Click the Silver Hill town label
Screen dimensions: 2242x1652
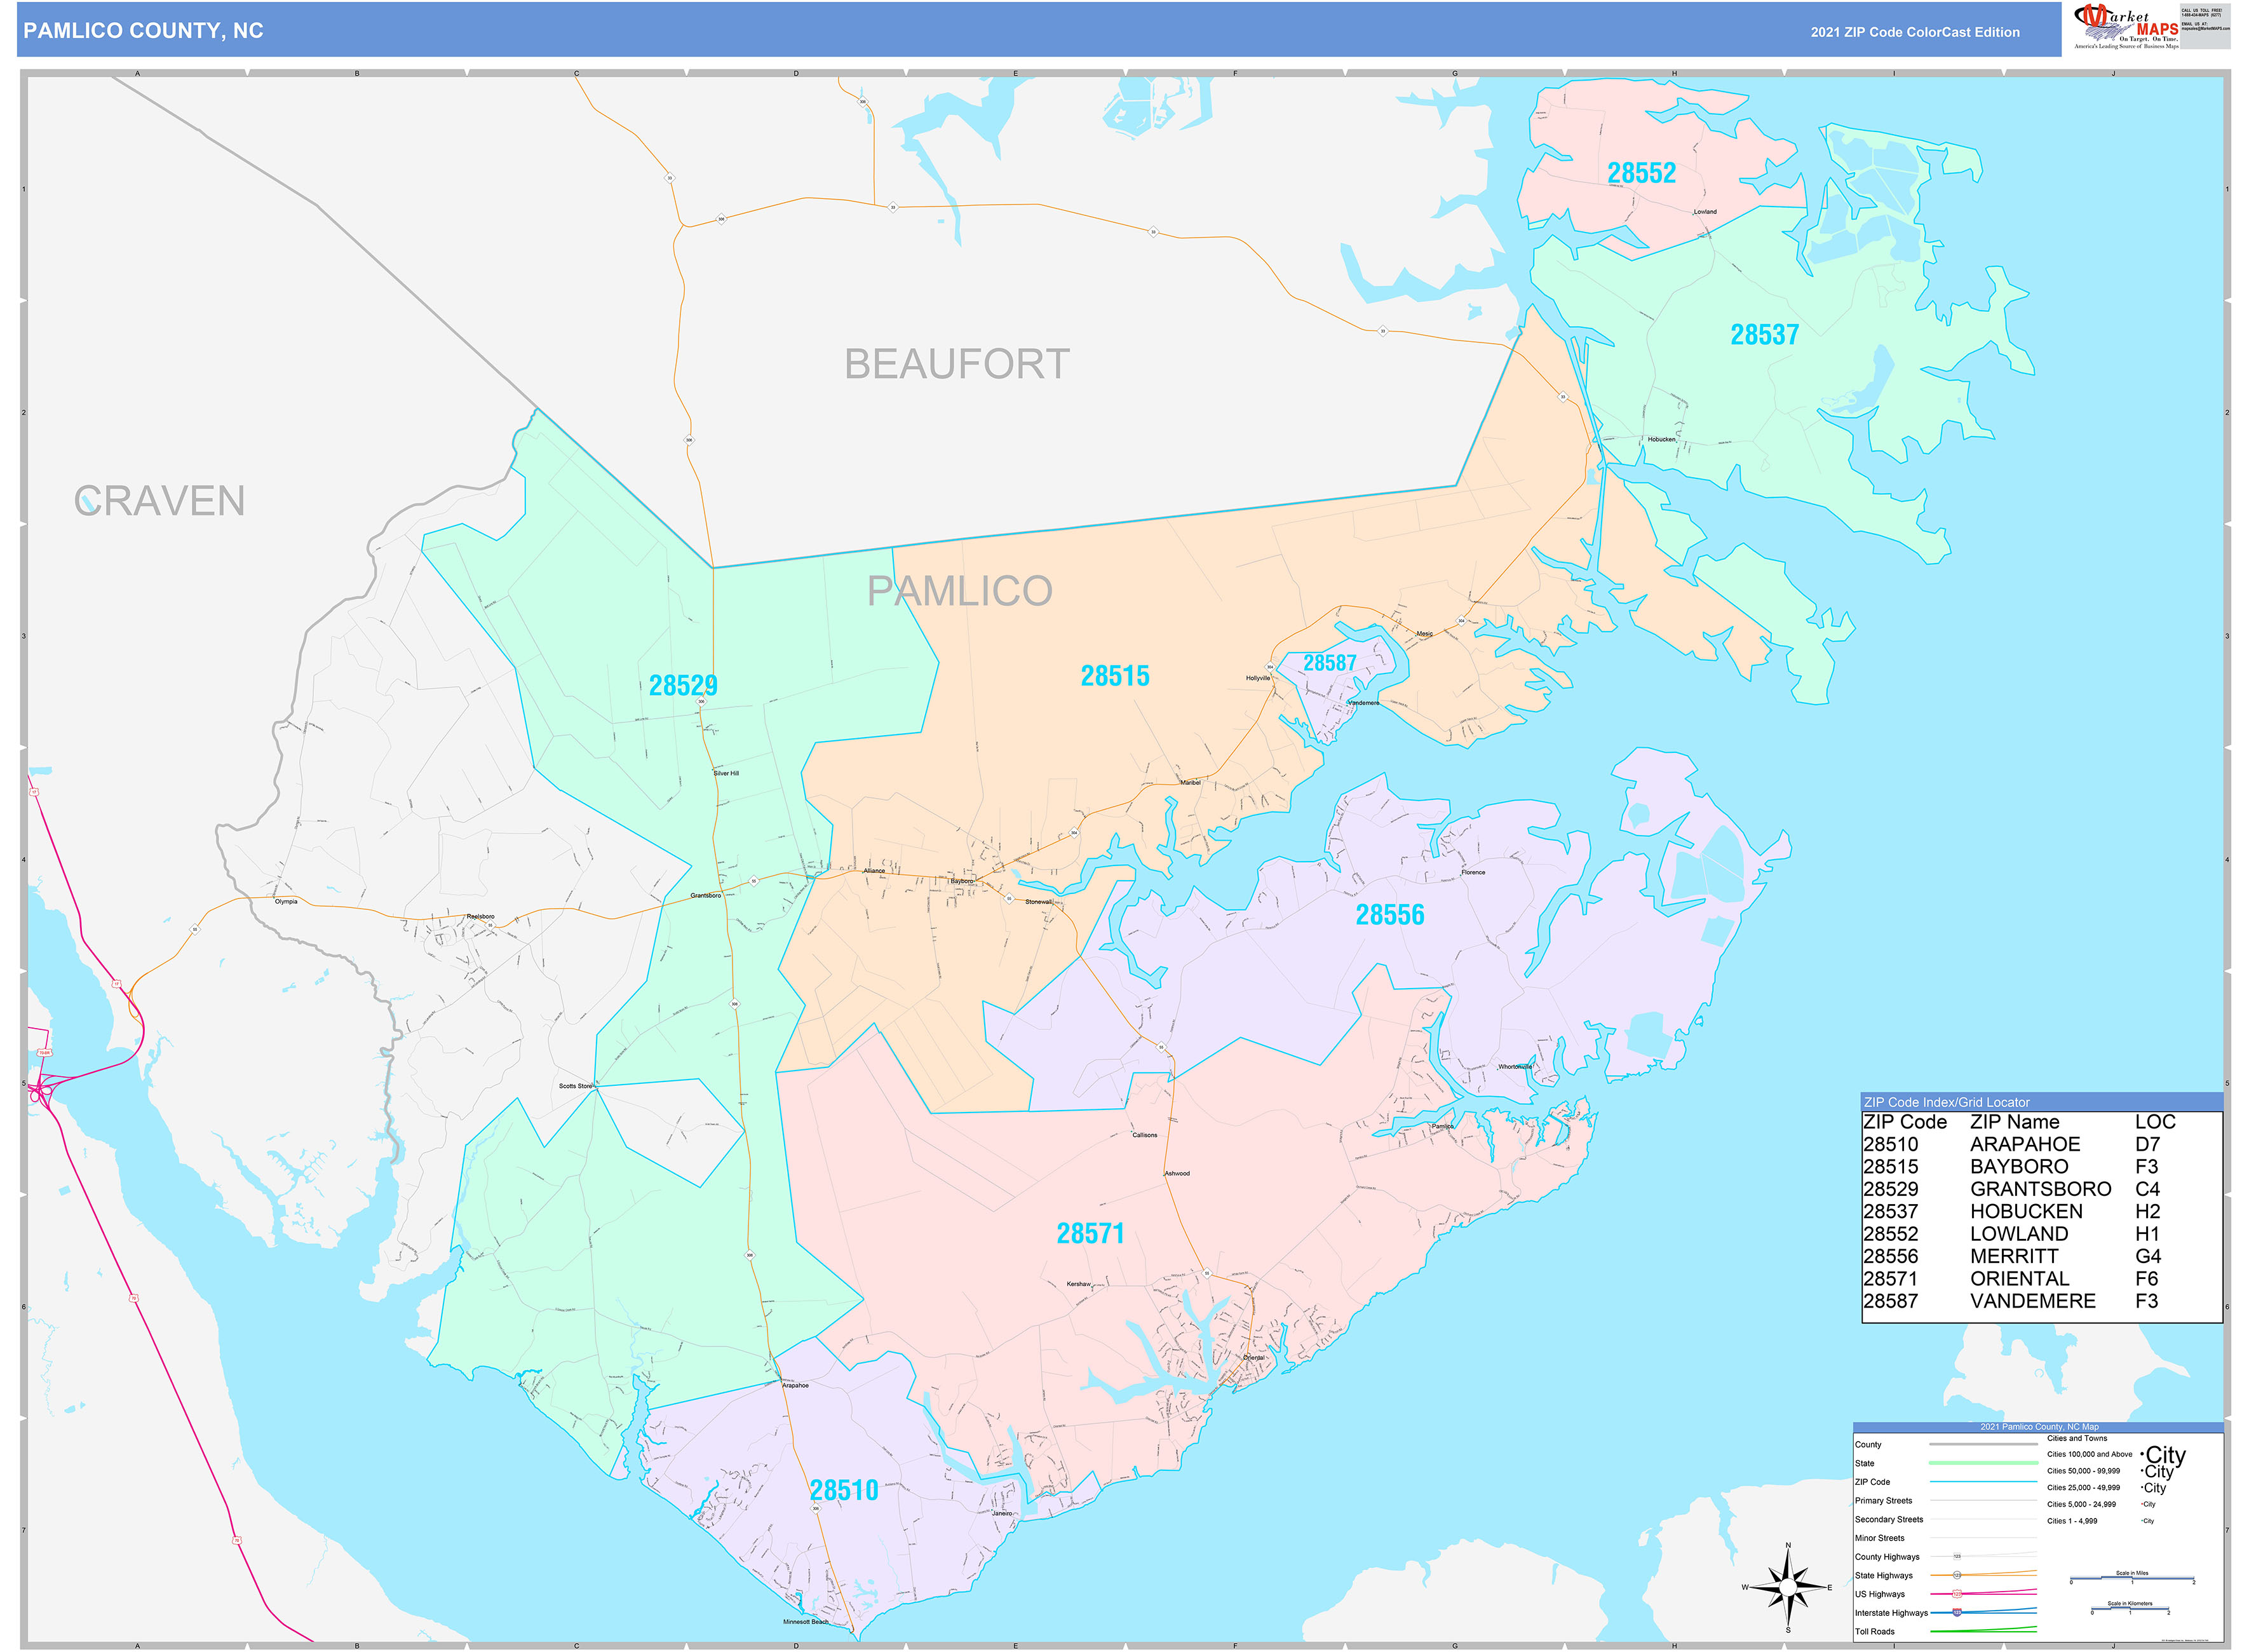(726, 774)
